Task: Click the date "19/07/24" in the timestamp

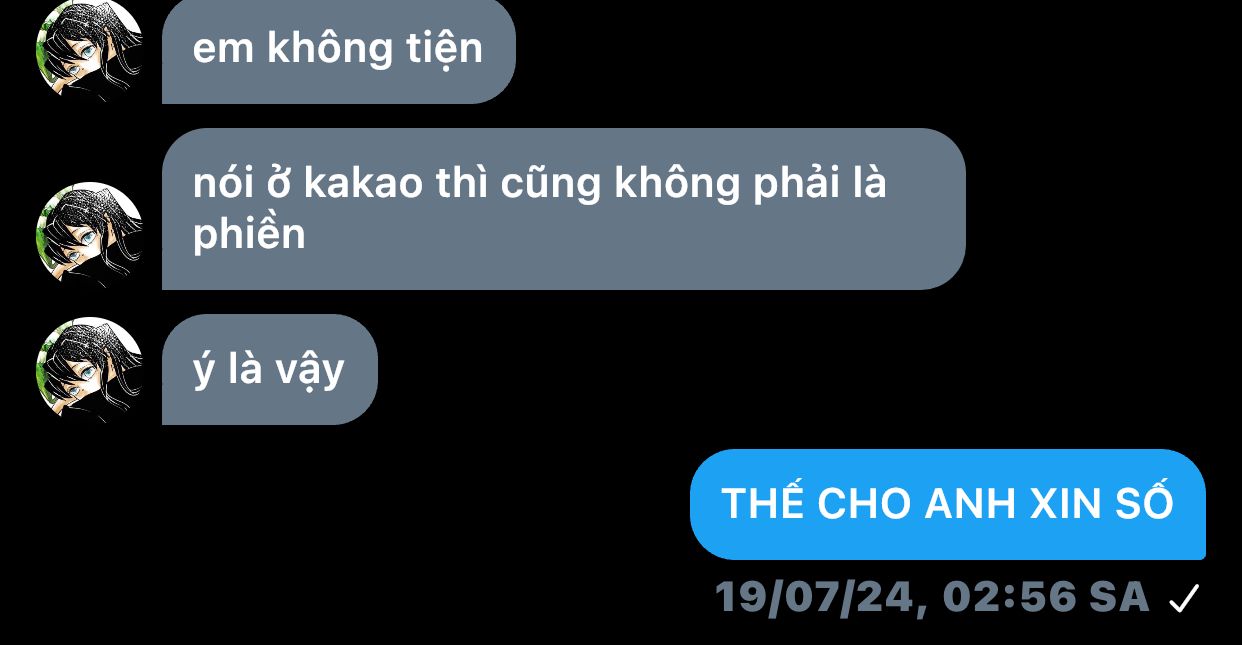Action: (x=815, y=598)
